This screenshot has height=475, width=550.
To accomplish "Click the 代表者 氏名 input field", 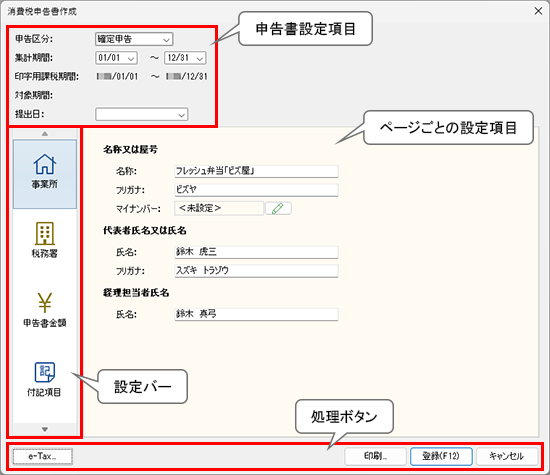I will (x=256, y=252).
